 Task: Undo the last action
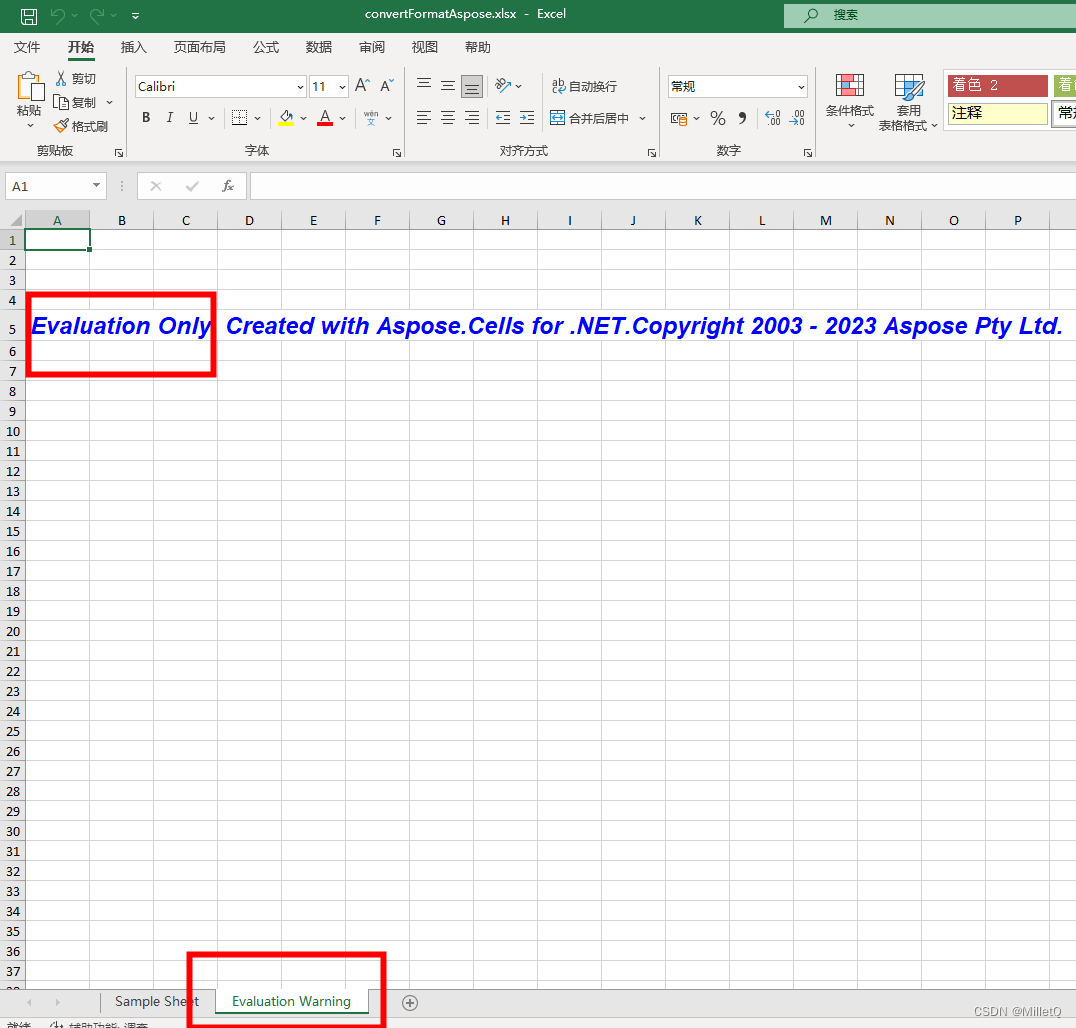(58, 16)
